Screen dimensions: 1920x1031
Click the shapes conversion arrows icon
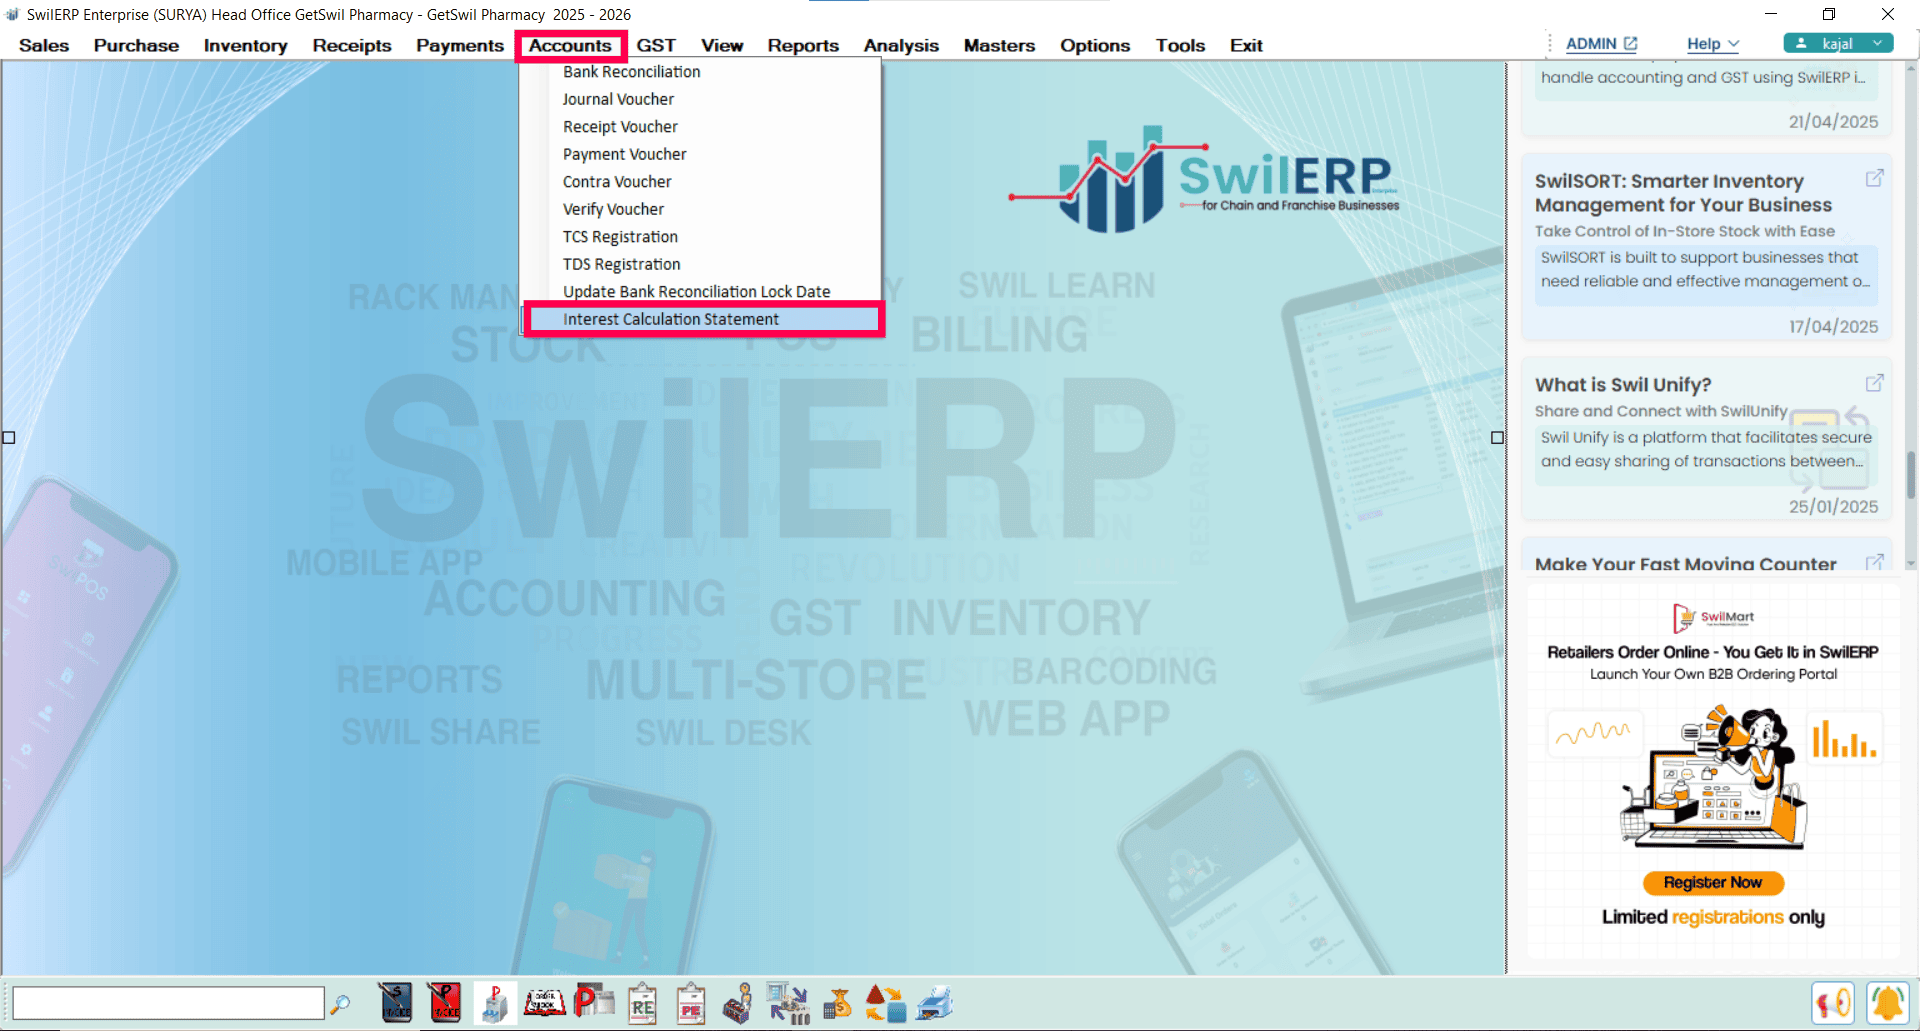tap(885, 1003)
